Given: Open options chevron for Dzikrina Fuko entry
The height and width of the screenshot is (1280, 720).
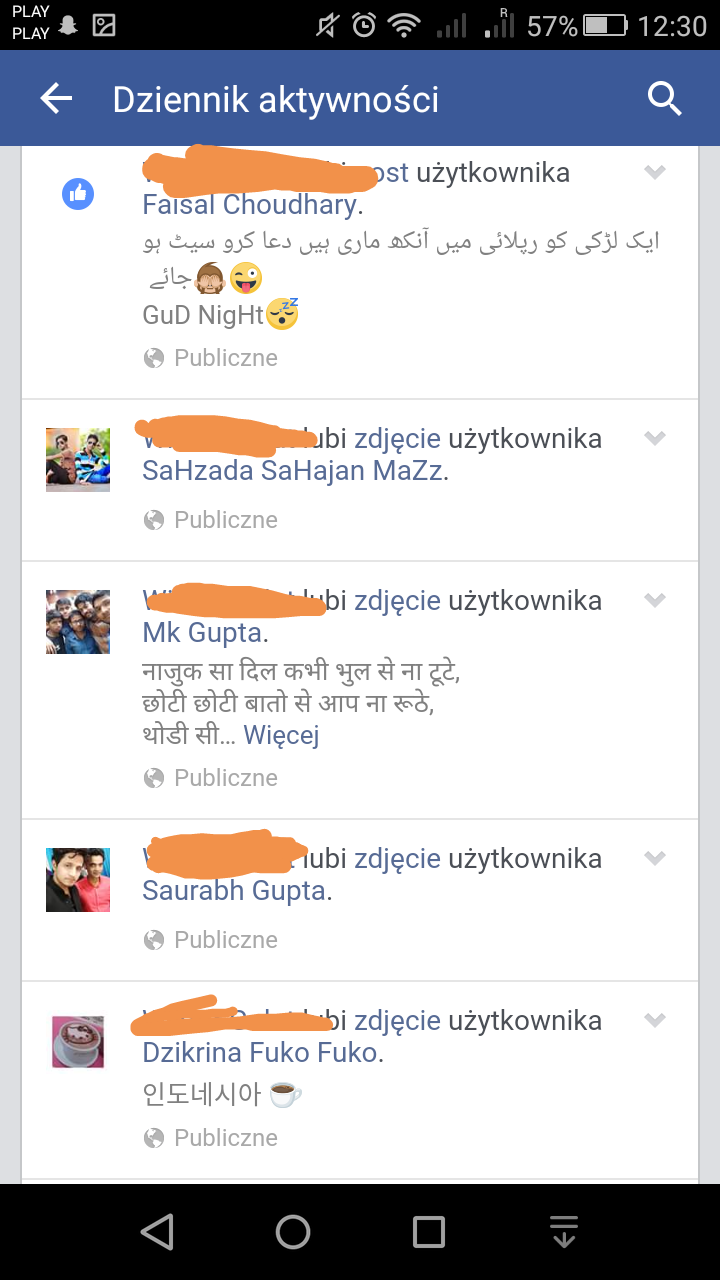Looking at the screenshot, I should coord(655,1020).
